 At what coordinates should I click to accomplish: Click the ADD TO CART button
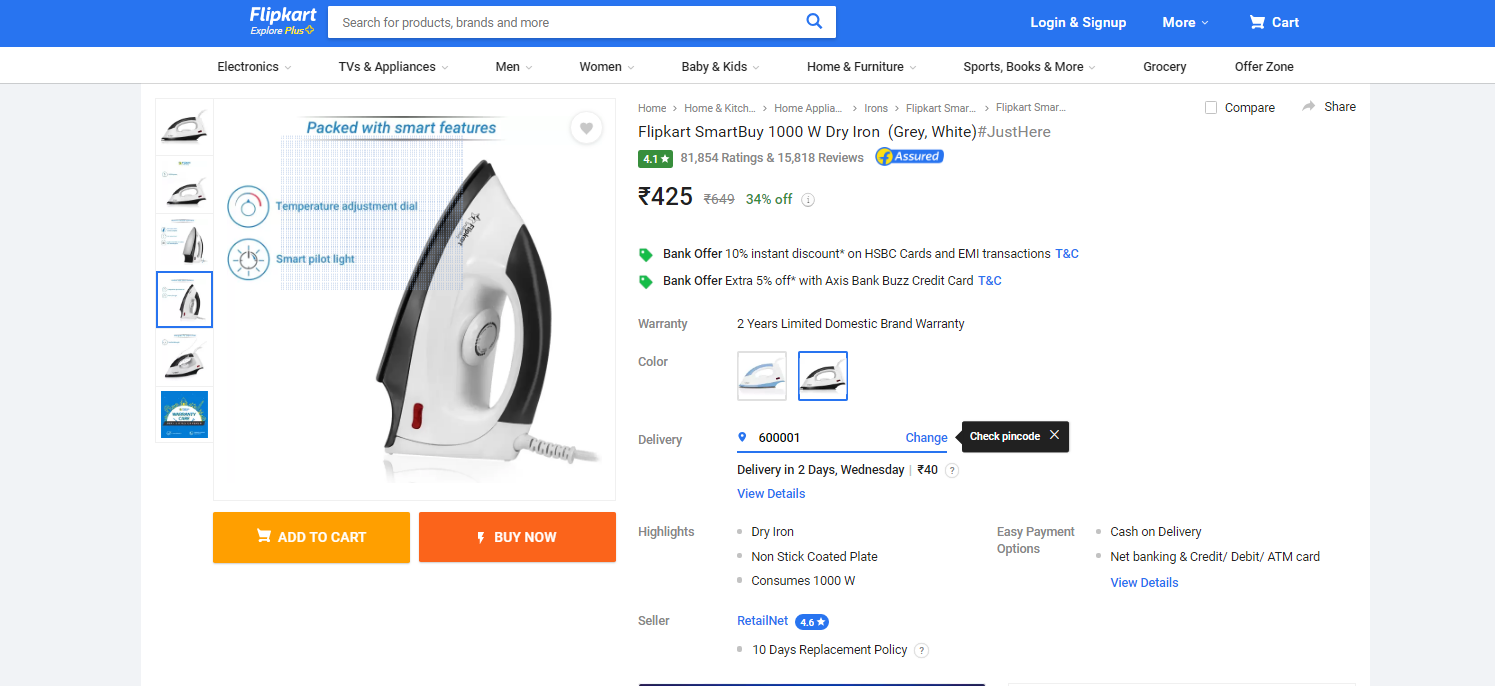tap(311, 537)
